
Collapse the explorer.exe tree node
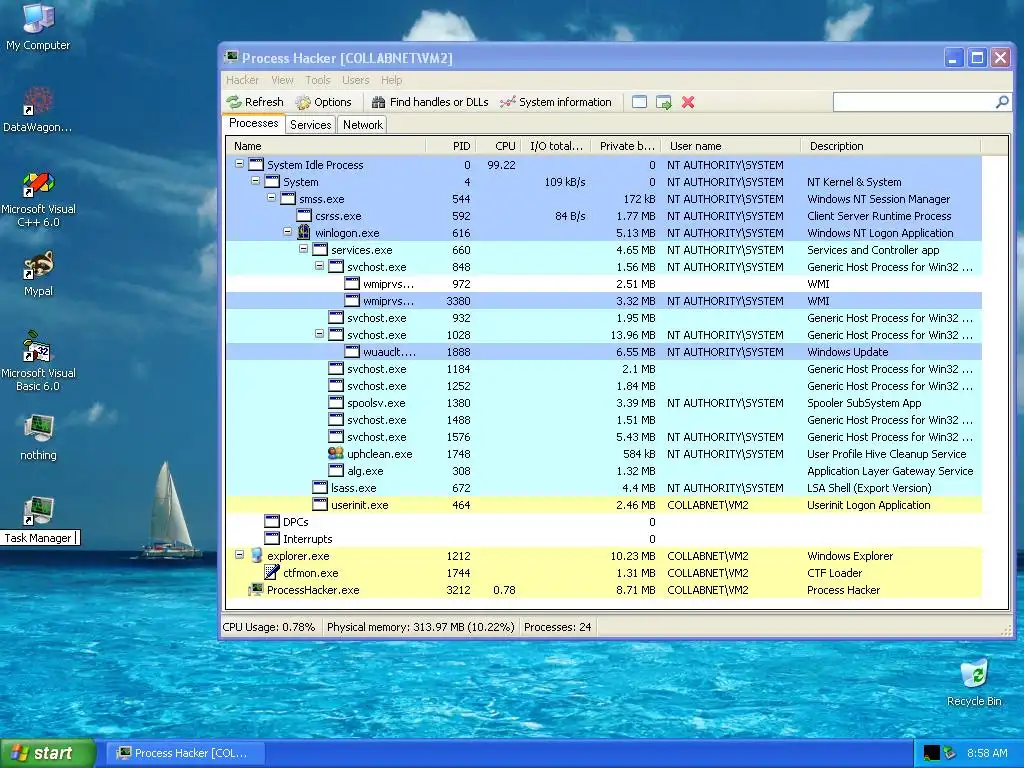[240, 554]
